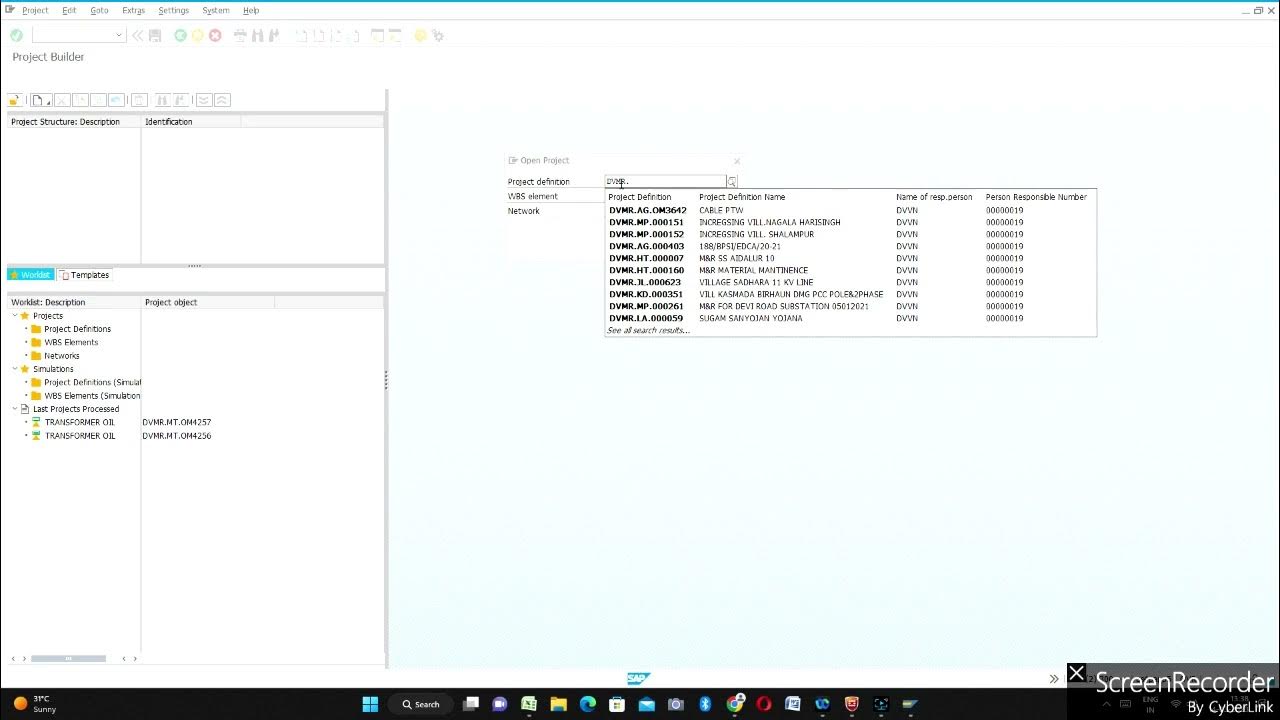Click the Project object column header
Screen dimensions: 1280x720
click(208, 302)
